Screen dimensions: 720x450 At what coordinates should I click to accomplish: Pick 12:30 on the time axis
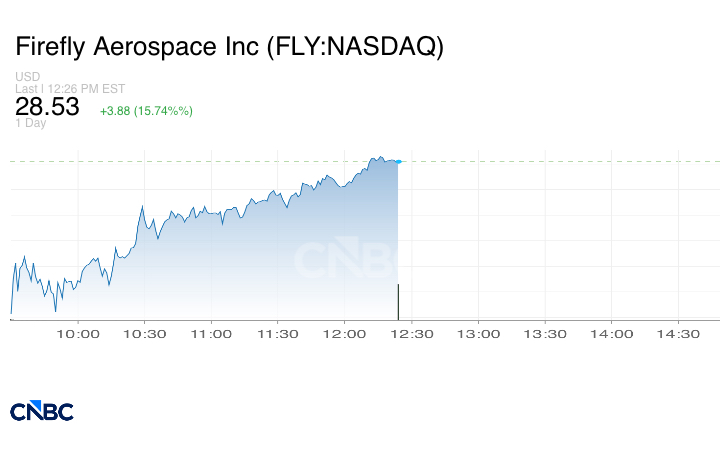pyautogui.click(x=411, y=334)
